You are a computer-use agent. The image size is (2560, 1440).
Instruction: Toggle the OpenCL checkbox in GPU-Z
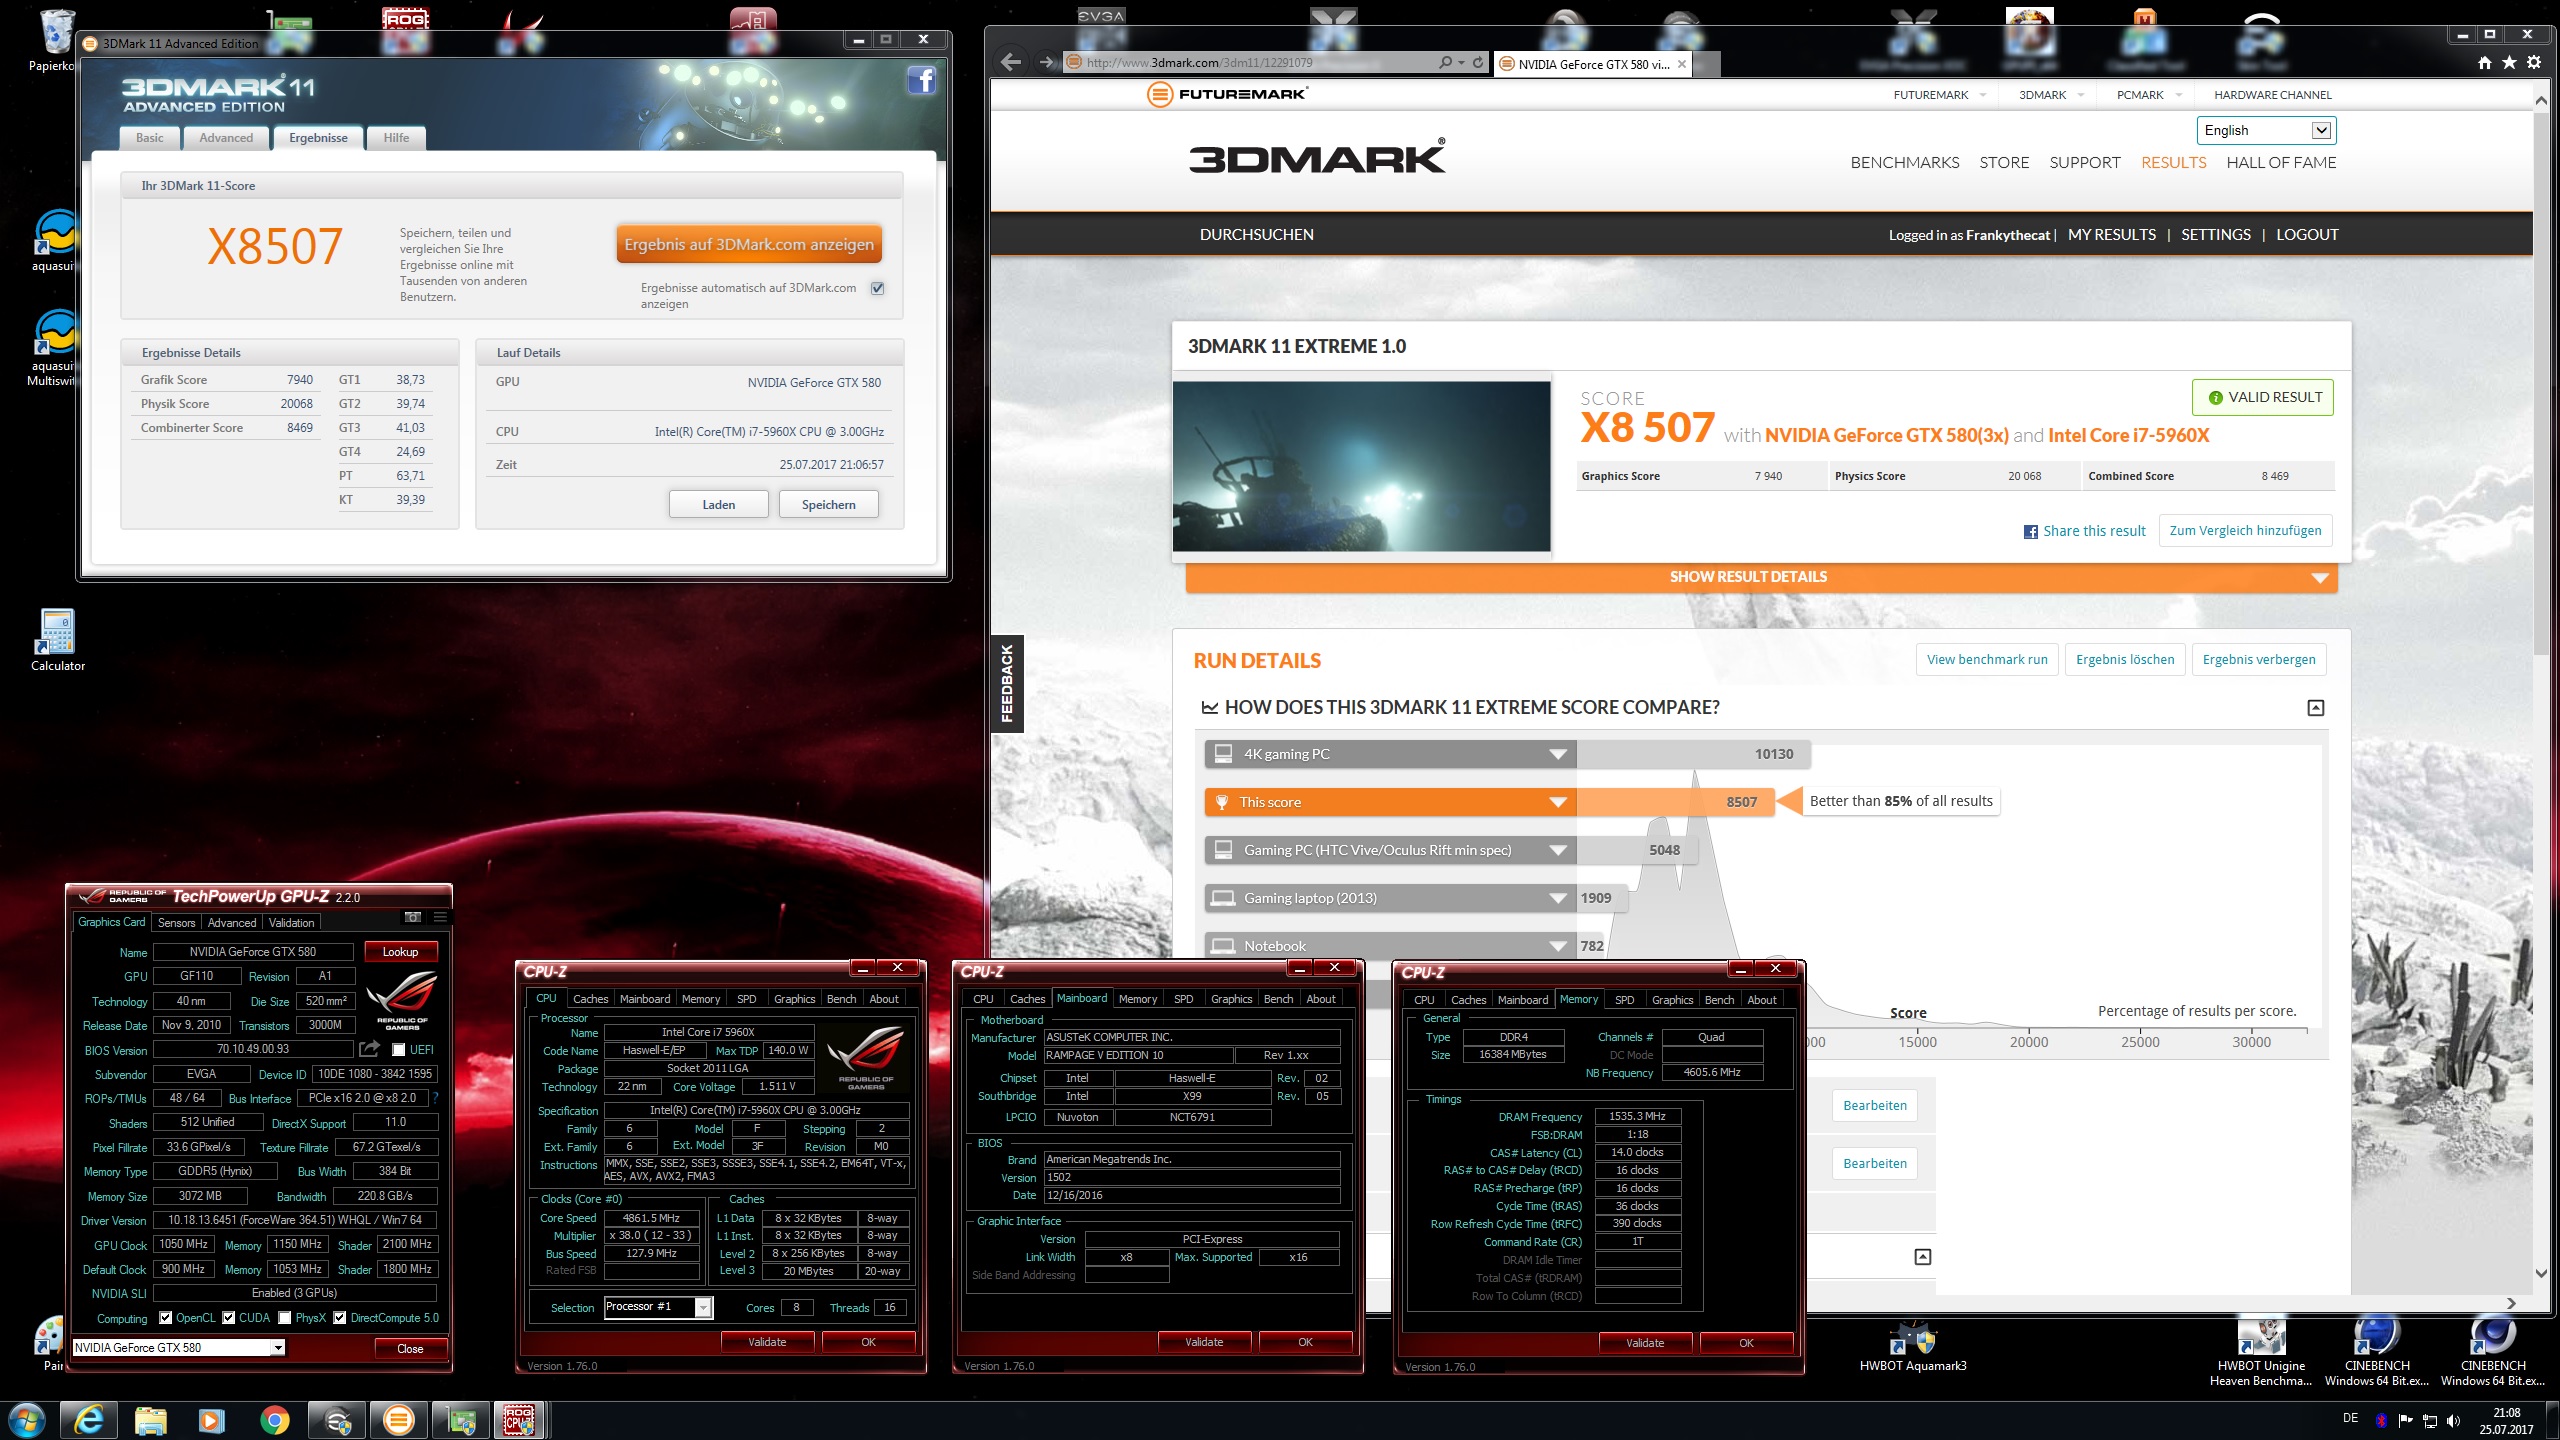[166, 1318]
